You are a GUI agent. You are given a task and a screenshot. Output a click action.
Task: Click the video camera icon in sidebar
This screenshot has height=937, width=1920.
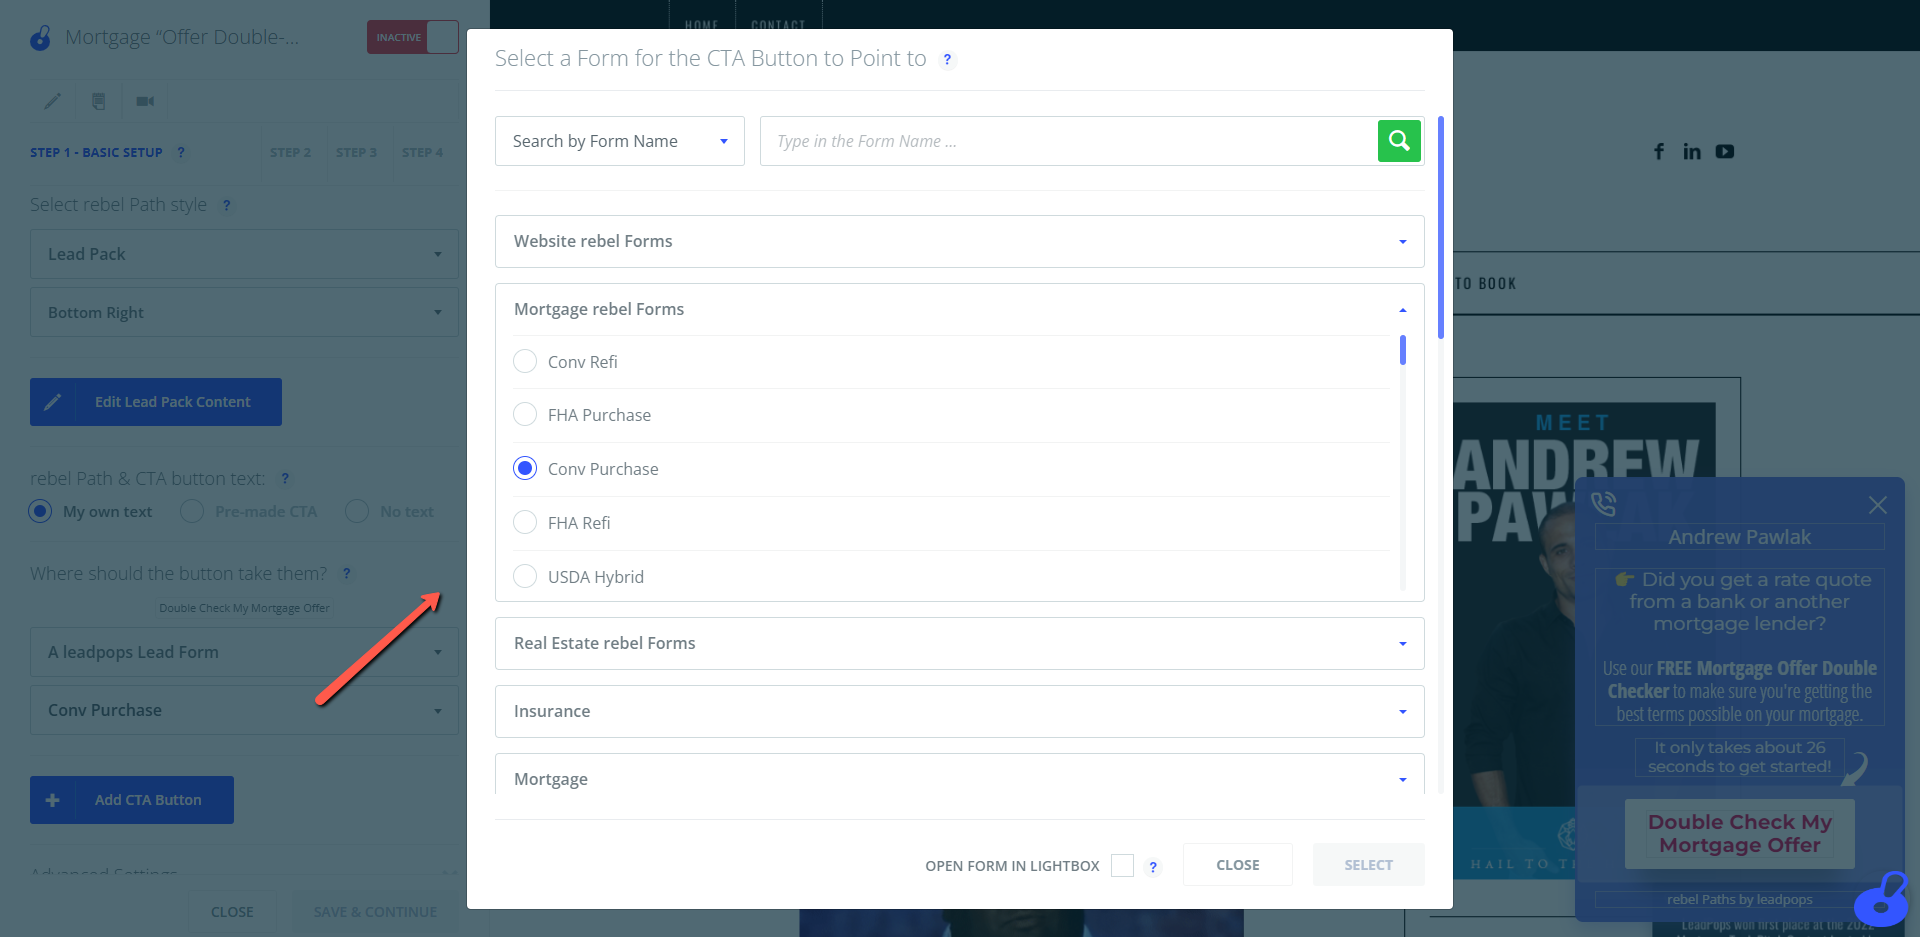tap(145, 101)
